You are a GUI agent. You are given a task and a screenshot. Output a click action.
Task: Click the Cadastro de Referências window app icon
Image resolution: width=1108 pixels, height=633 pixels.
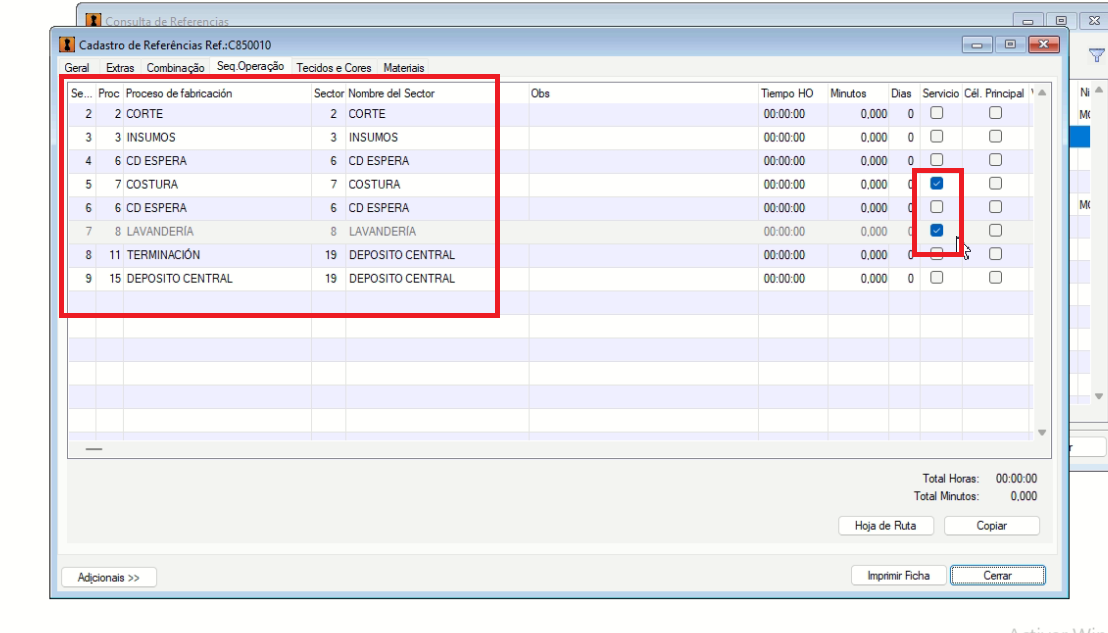tap(66, 45)
